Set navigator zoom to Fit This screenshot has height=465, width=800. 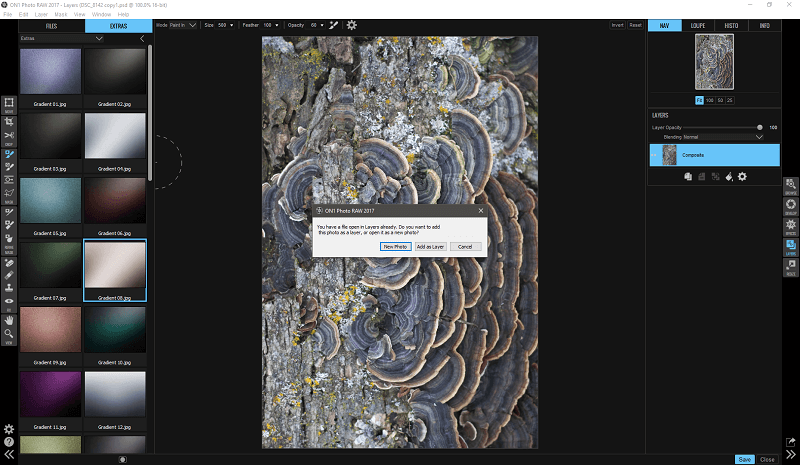[x=699, y=100]
